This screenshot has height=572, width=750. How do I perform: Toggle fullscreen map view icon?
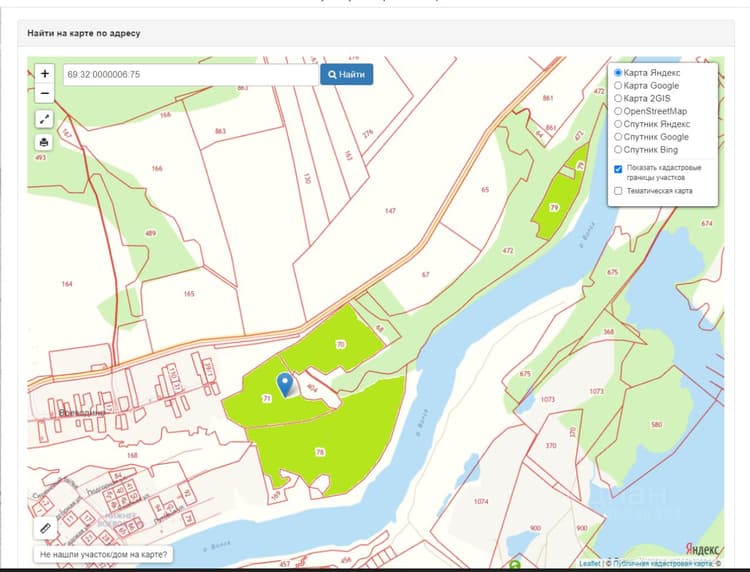point(44,119)
